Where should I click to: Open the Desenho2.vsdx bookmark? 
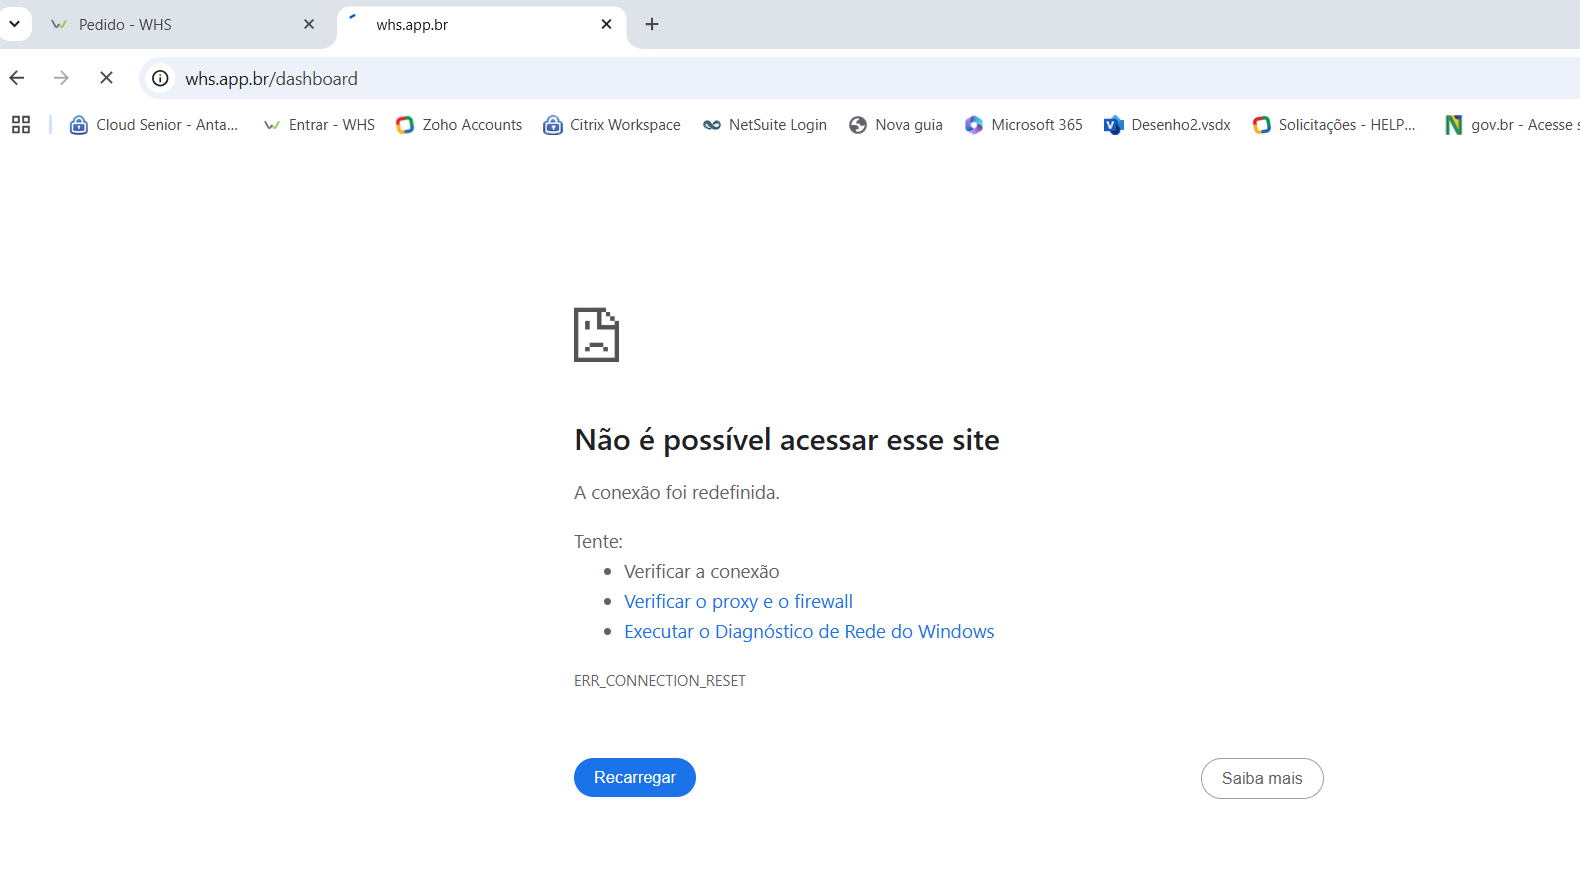(x=1167, y=125)
